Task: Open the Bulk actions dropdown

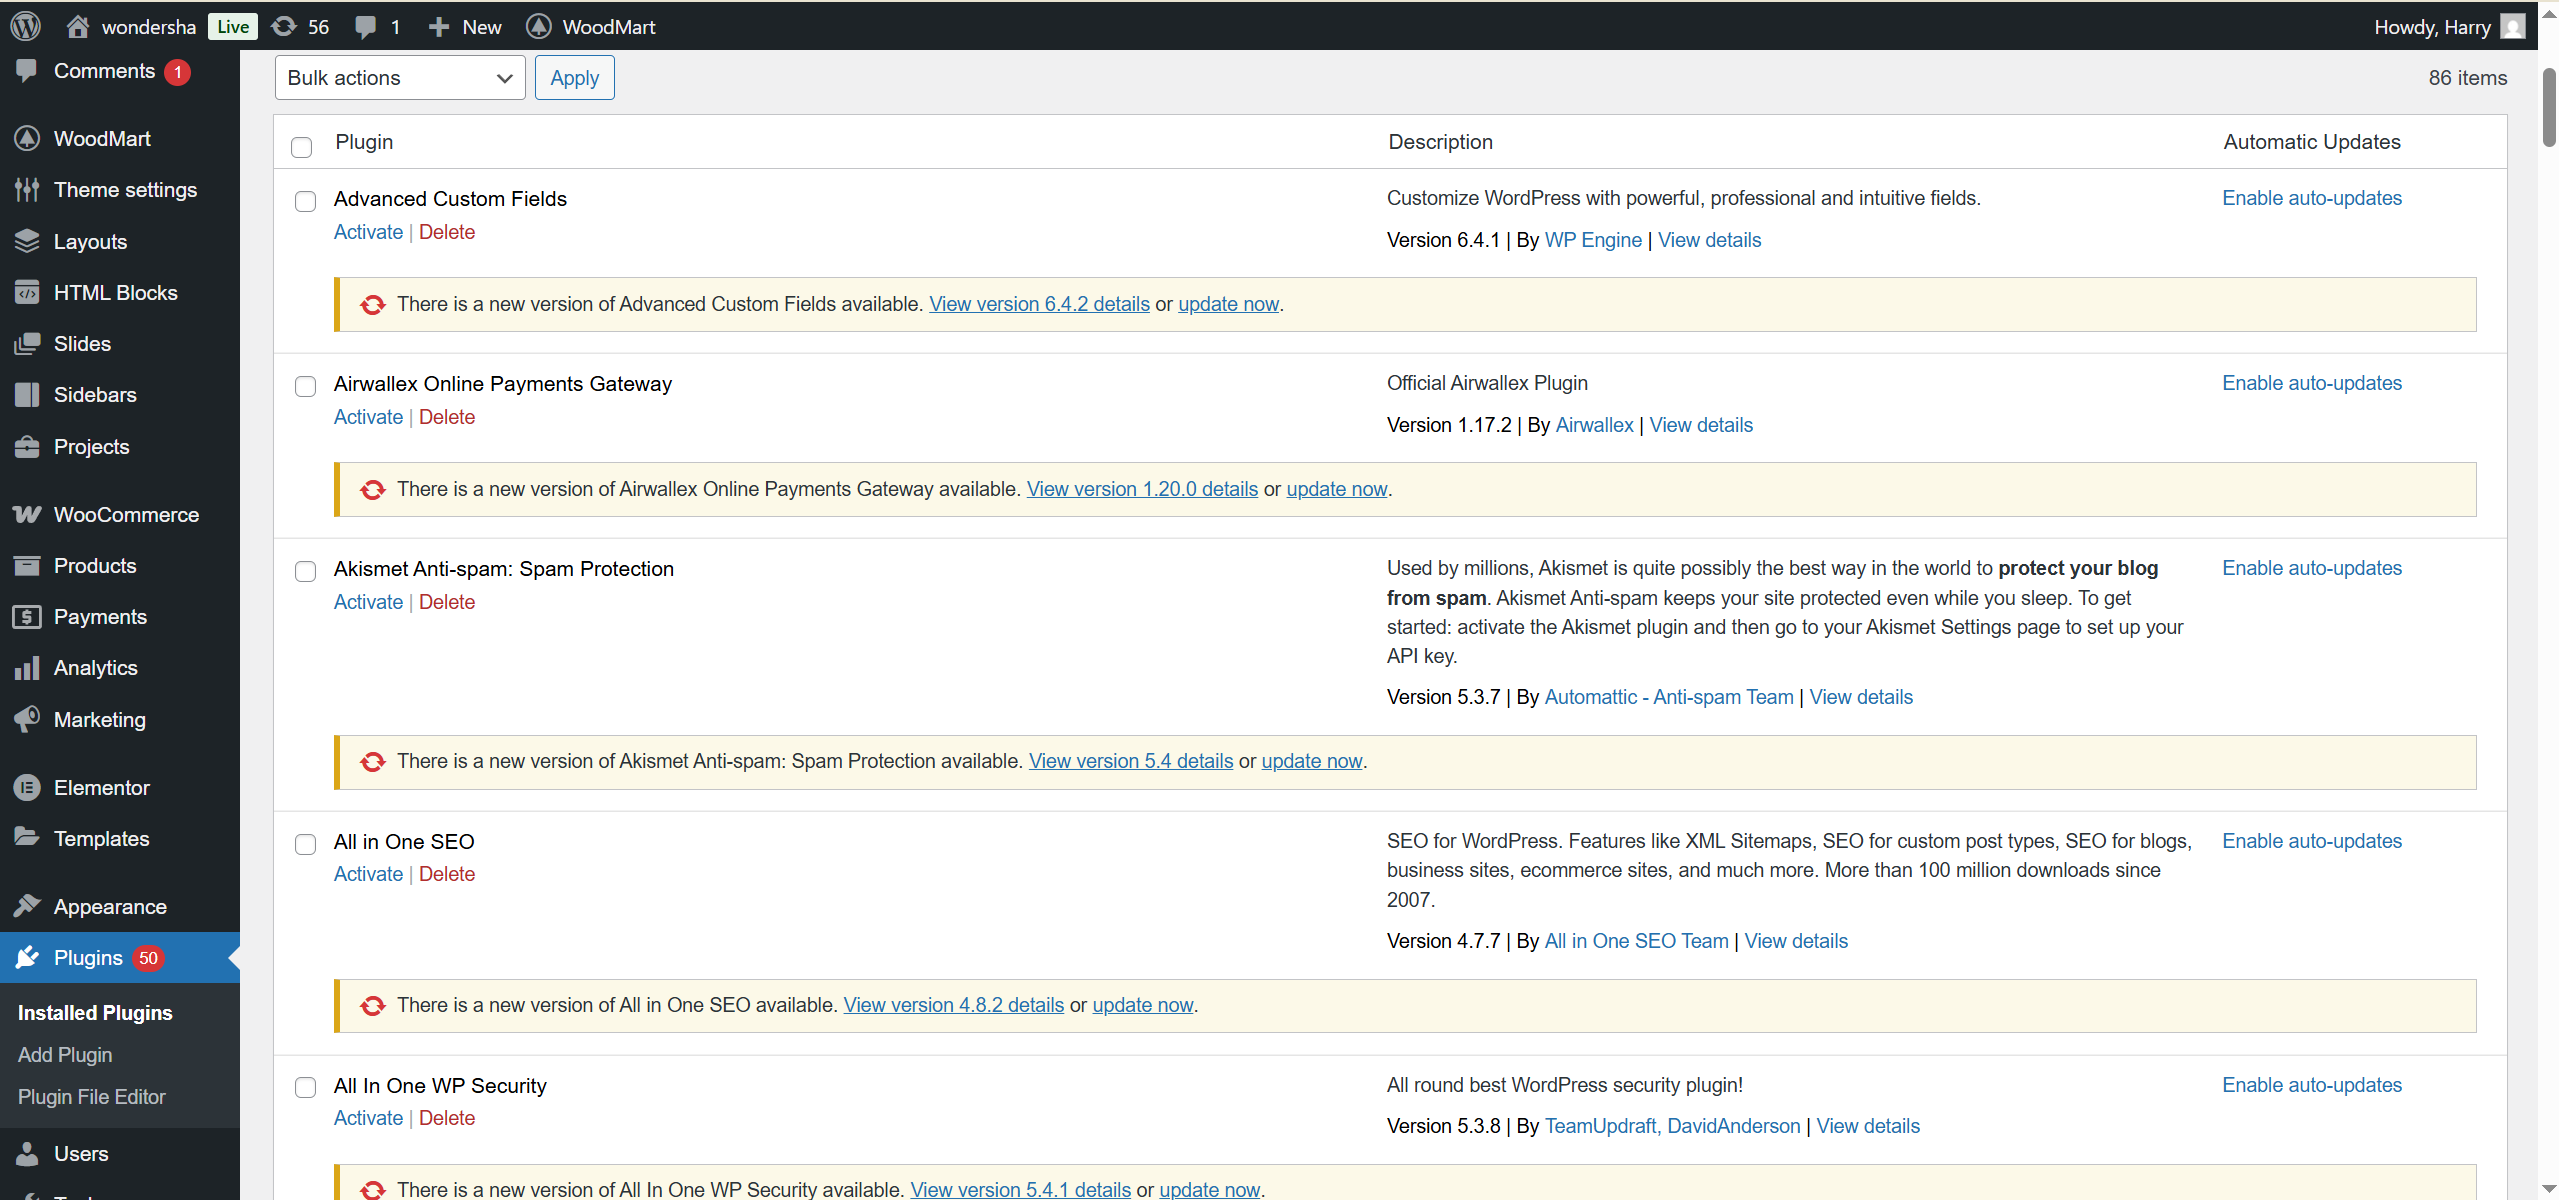Action: (x=399, y=77)
